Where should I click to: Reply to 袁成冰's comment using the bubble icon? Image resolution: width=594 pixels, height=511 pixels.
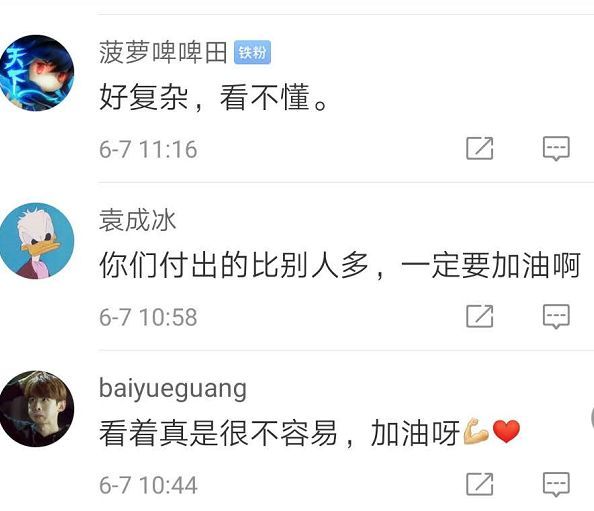(556, 316)
